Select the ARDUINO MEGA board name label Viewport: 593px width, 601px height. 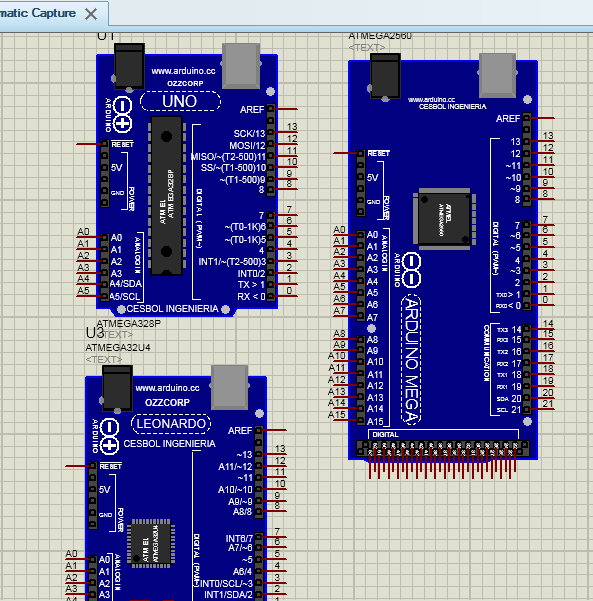412,360
